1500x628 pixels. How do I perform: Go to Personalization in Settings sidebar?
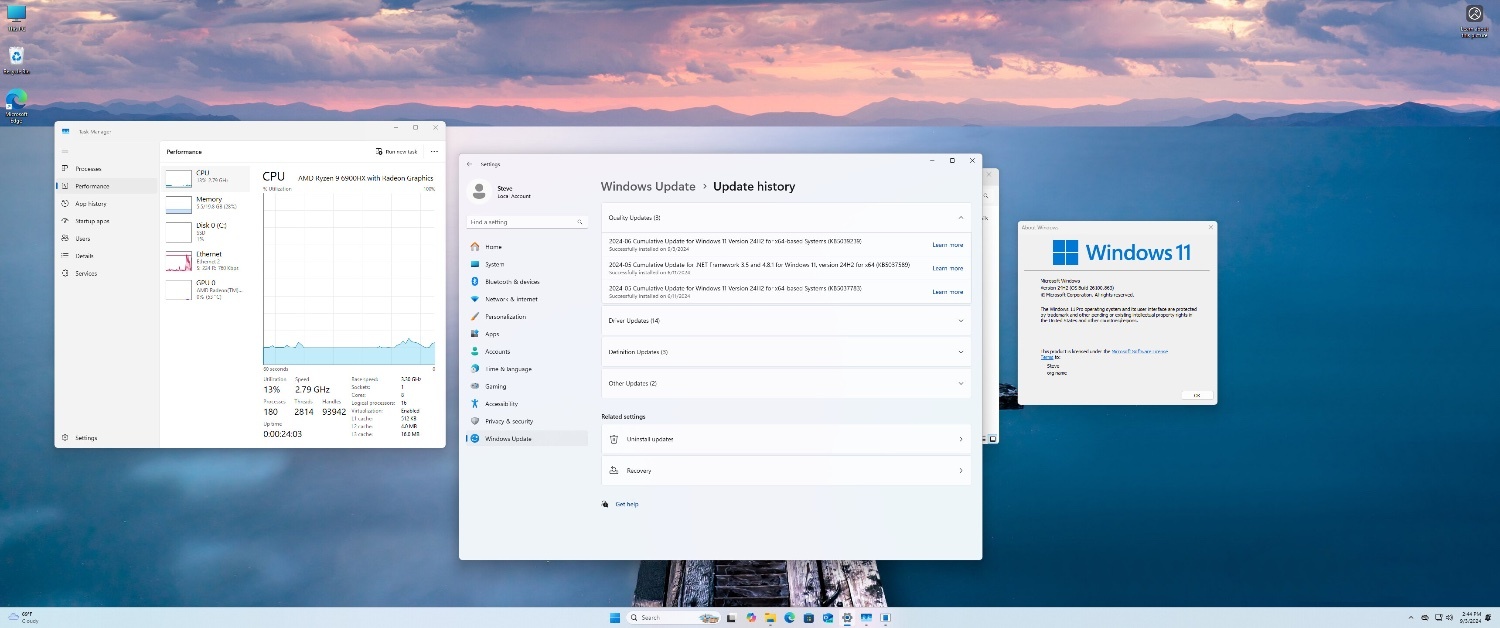click(505, 317)
